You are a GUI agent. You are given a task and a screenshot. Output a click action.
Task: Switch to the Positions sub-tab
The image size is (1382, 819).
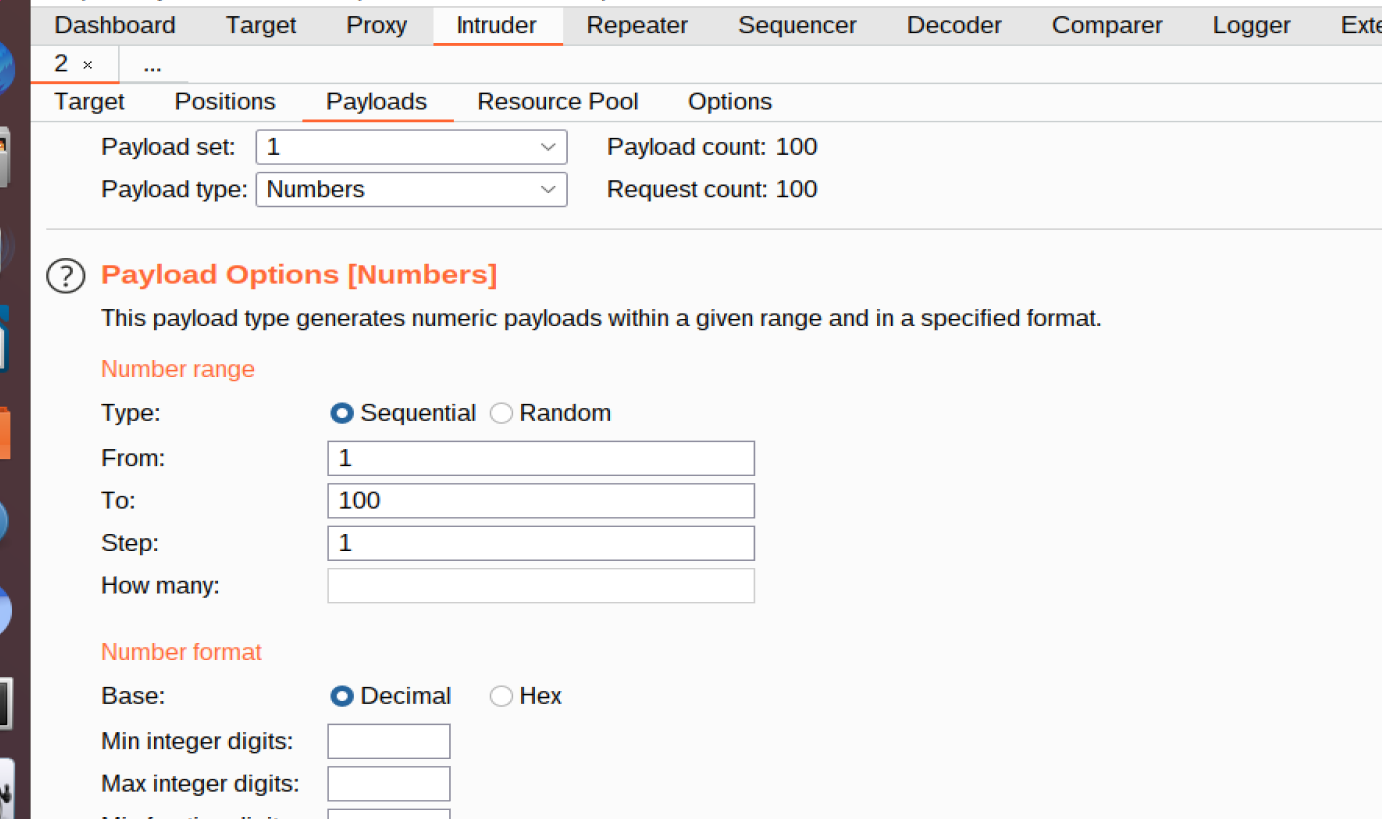point(225,102)
